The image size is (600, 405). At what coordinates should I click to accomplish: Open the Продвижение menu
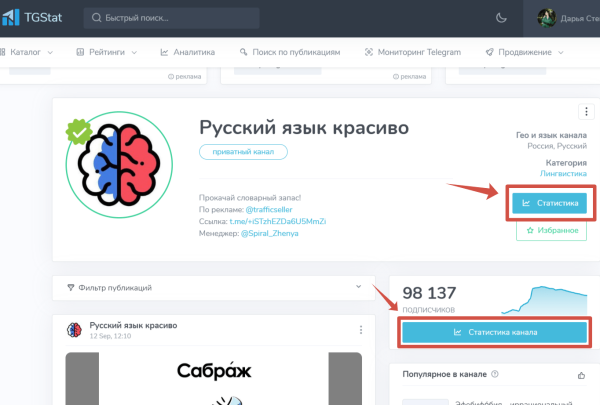coord(524,52)
